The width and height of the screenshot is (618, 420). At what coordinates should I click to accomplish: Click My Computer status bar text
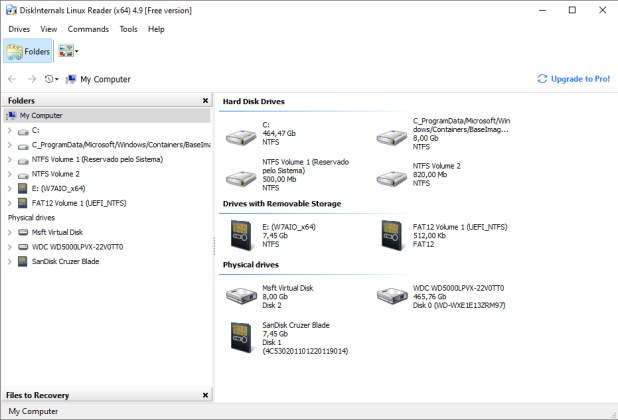[33, 411]
